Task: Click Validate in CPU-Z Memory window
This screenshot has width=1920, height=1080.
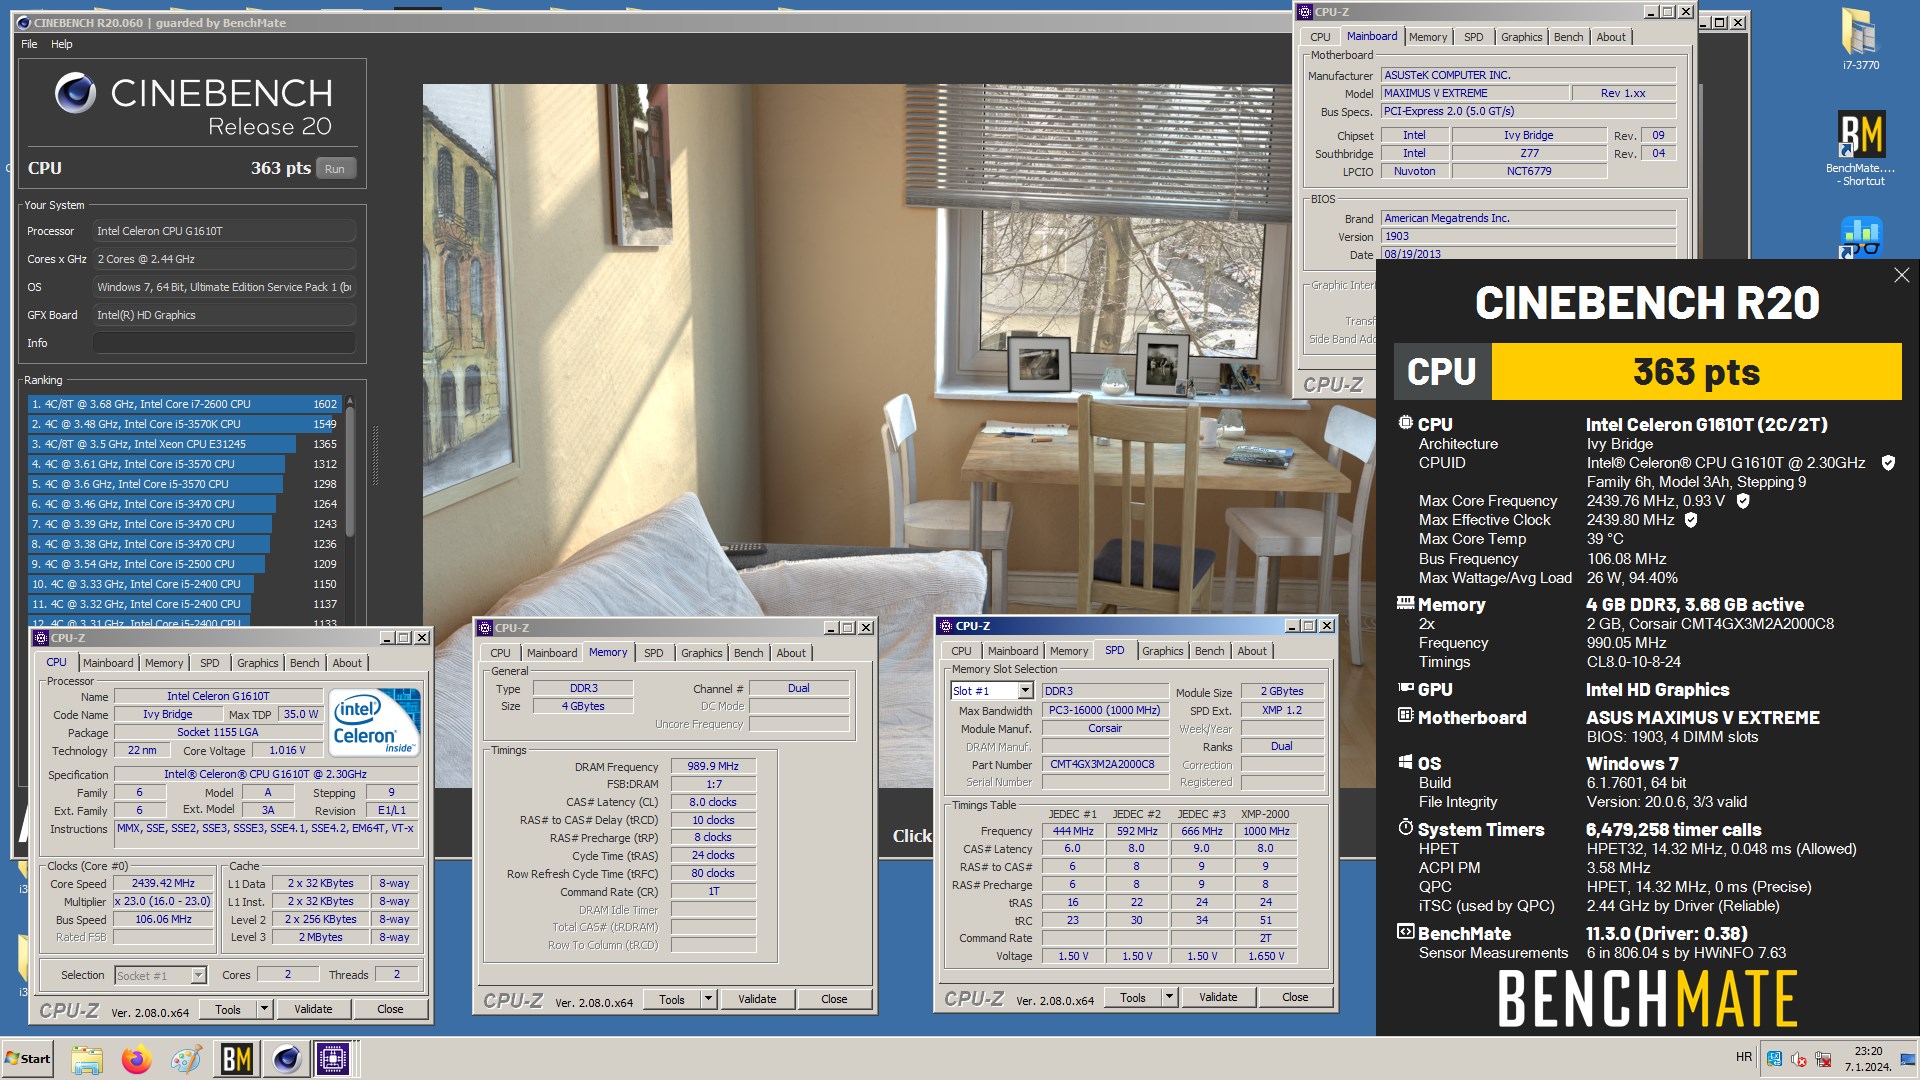Action: click(757, 999)
